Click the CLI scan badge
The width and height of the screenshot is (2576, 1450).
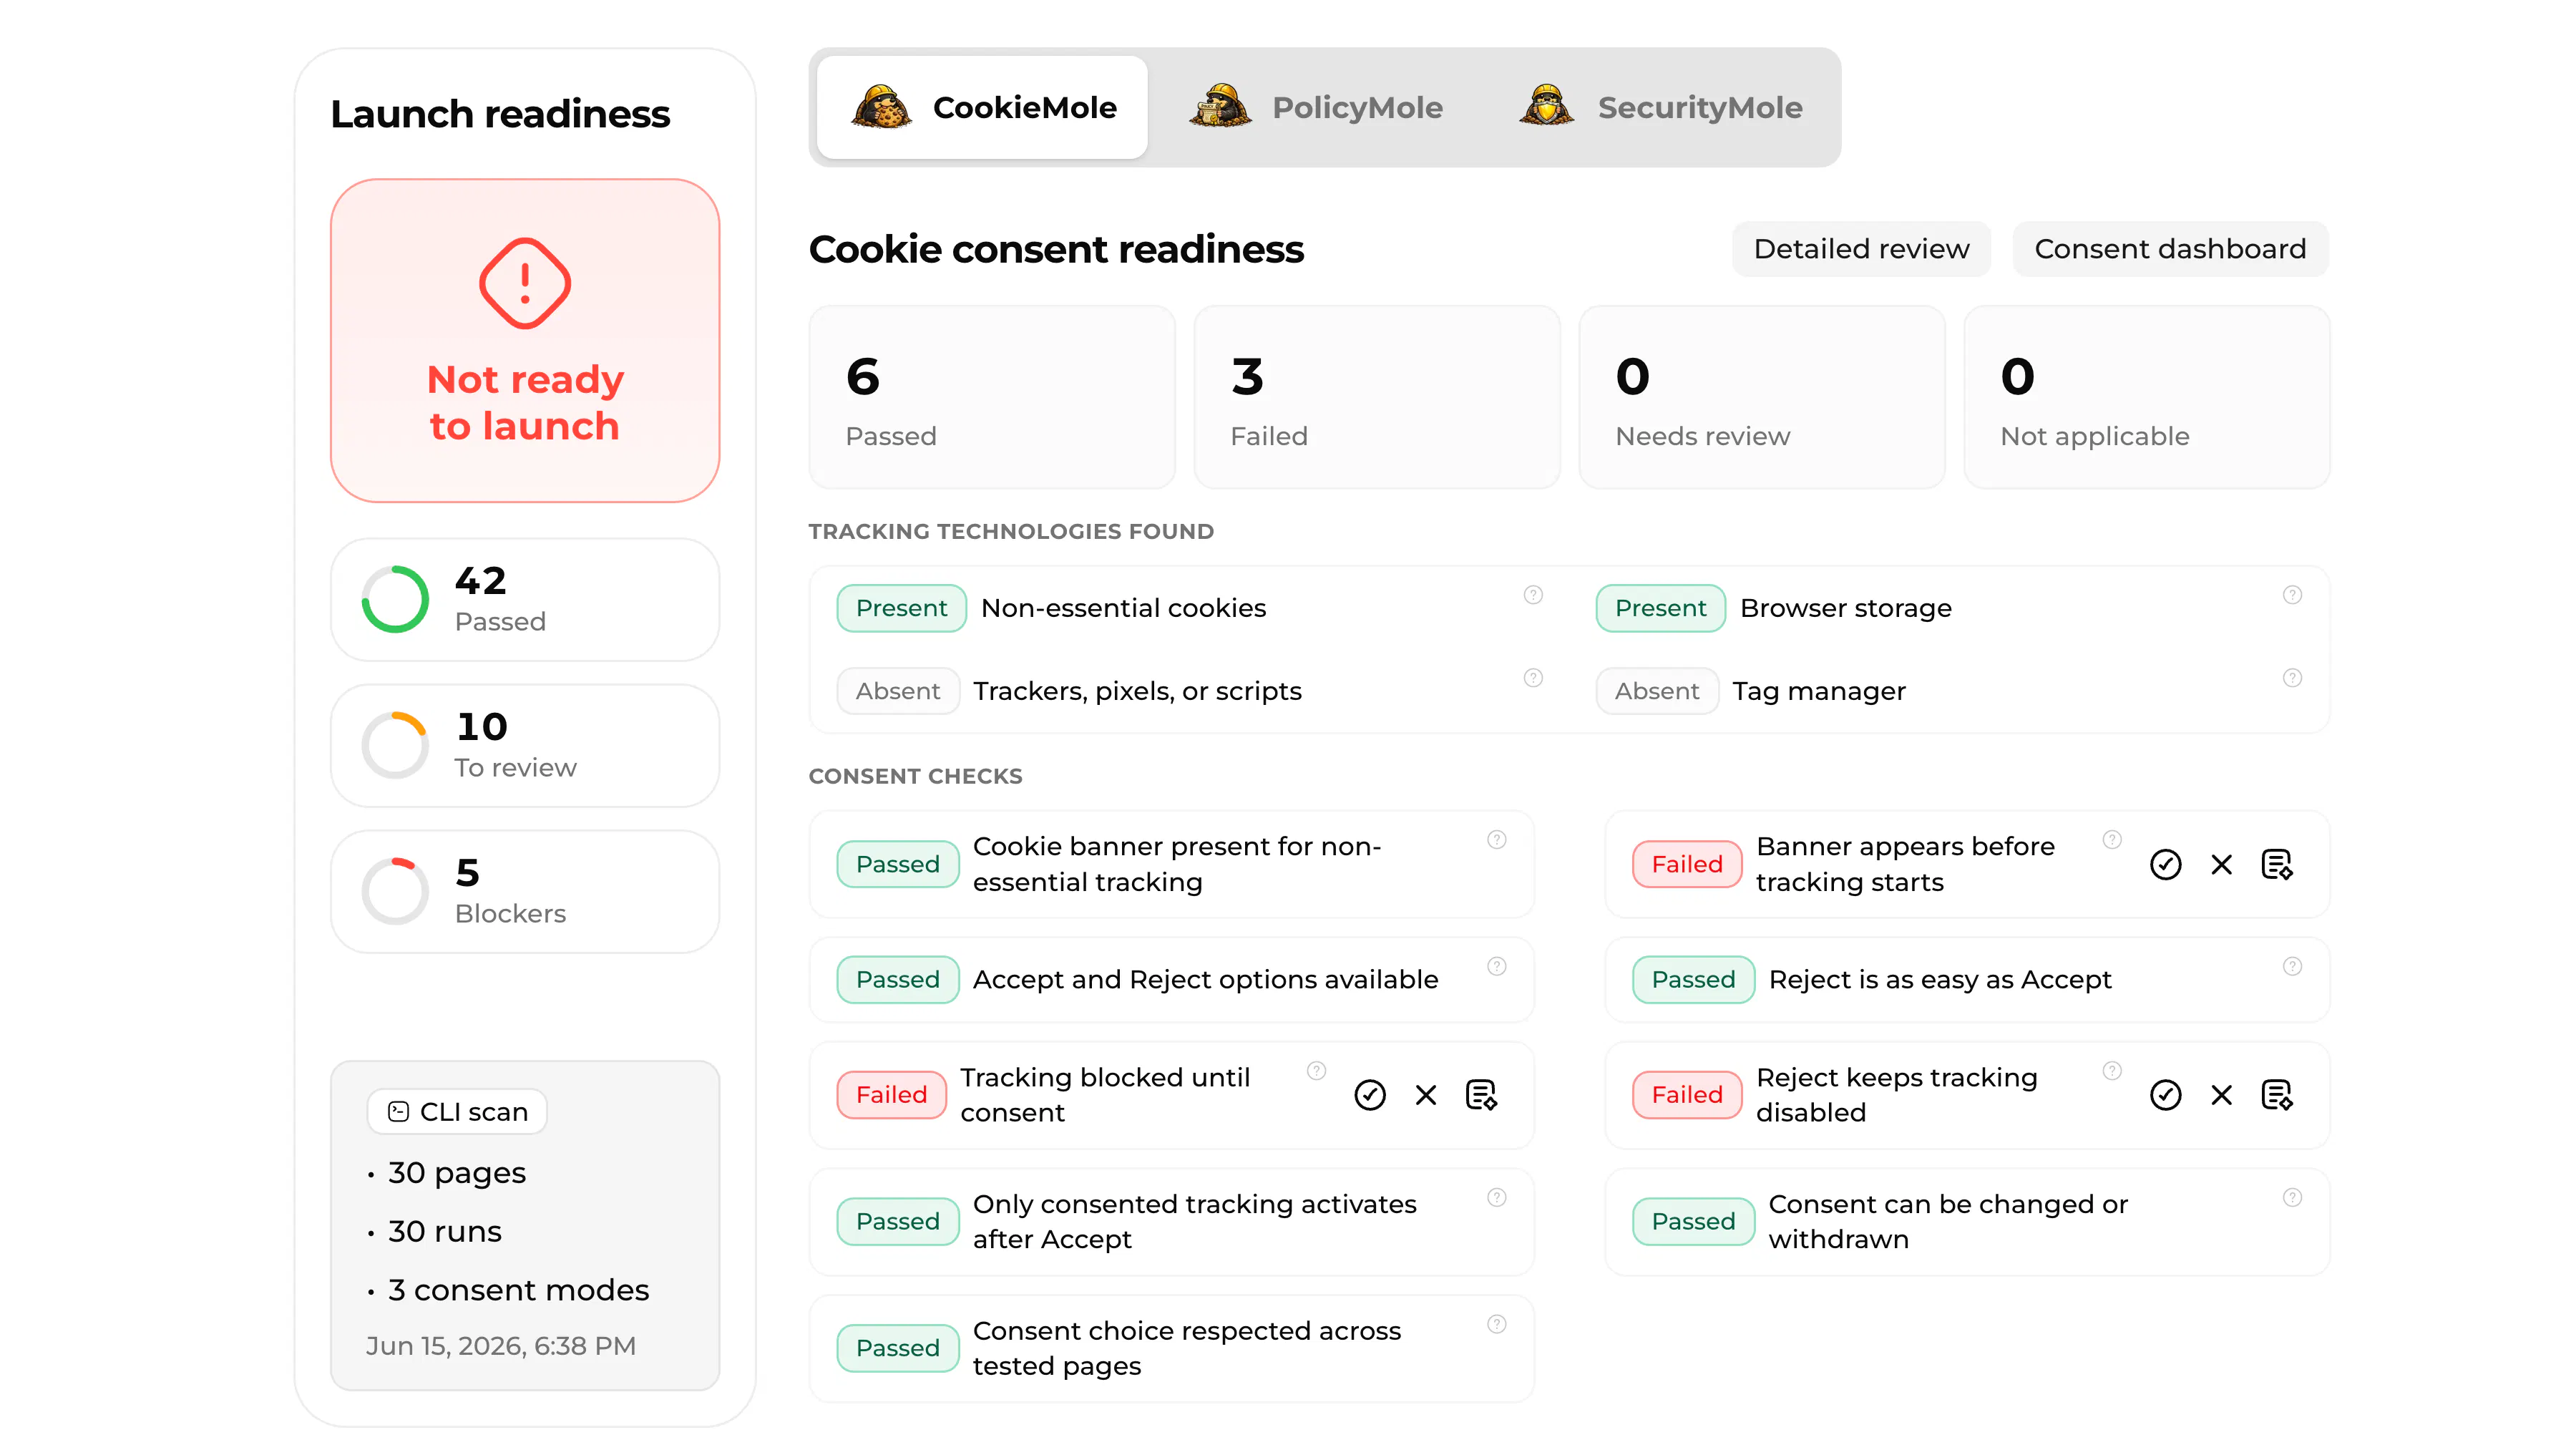pyautogui.click(x=457, y=1112)
